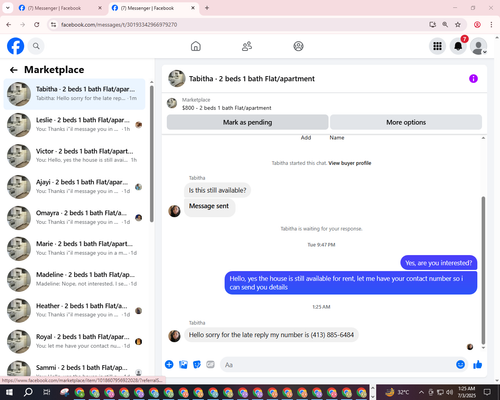
Task: Open Friends icon in top navigation
Action: [x=247, y=46]
